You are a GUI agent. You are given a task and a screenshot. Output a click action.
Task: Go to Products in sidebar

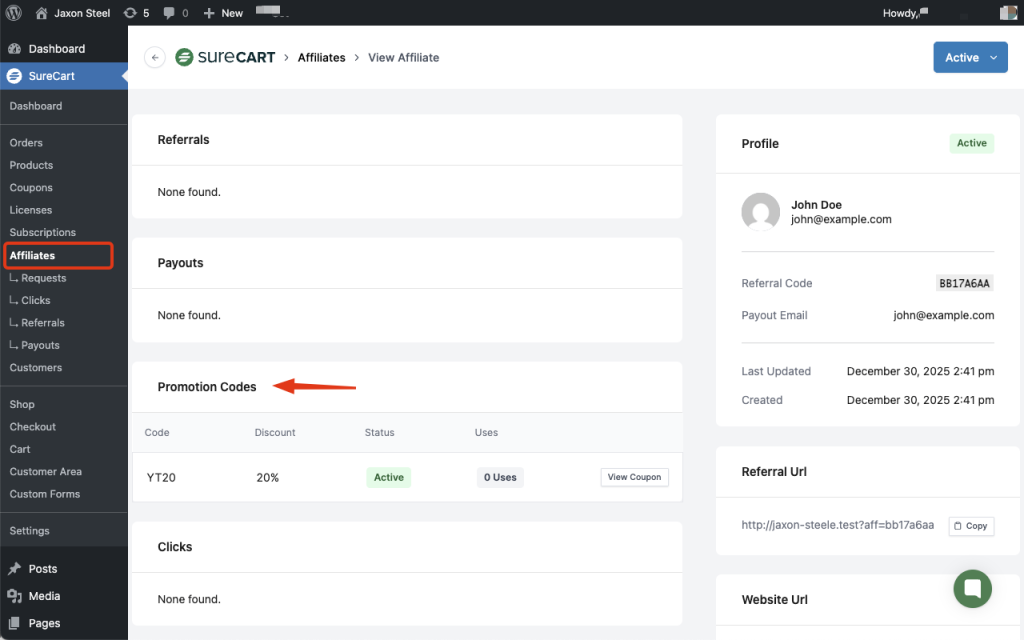31,165
